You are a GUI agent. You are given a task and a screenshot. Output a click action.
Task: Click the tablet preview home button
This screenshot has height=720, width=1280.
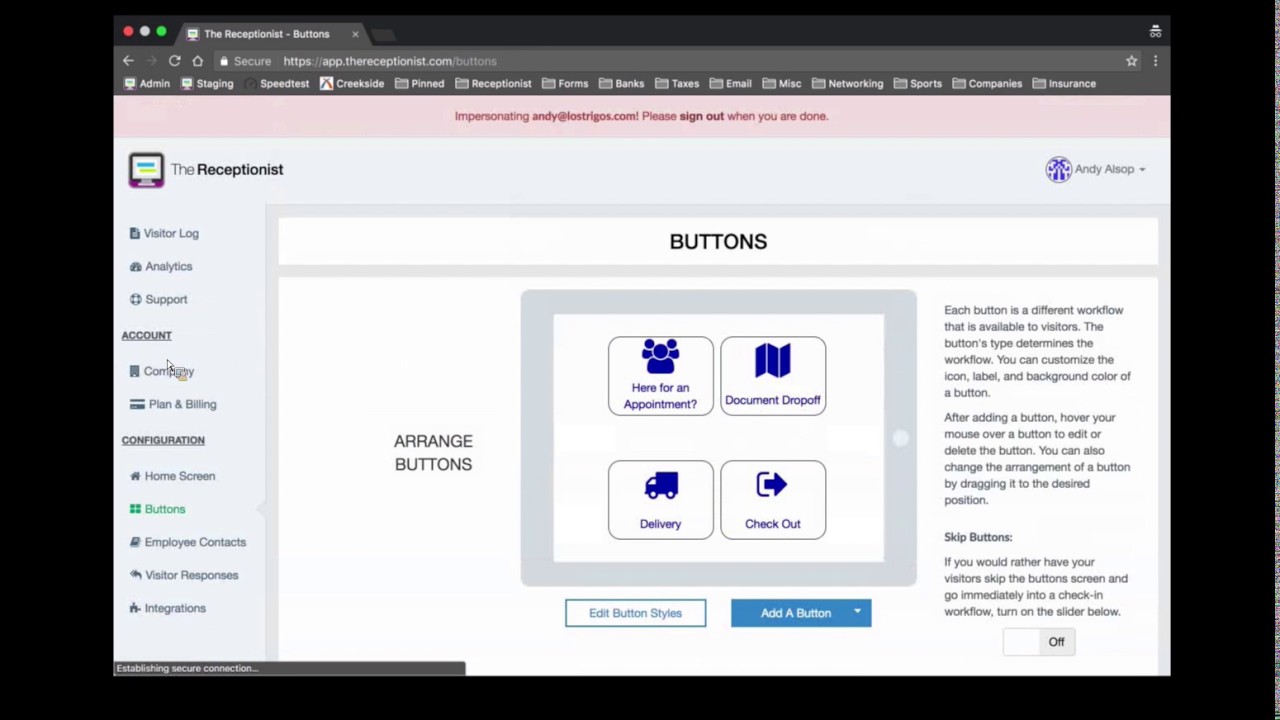(900, 438)
